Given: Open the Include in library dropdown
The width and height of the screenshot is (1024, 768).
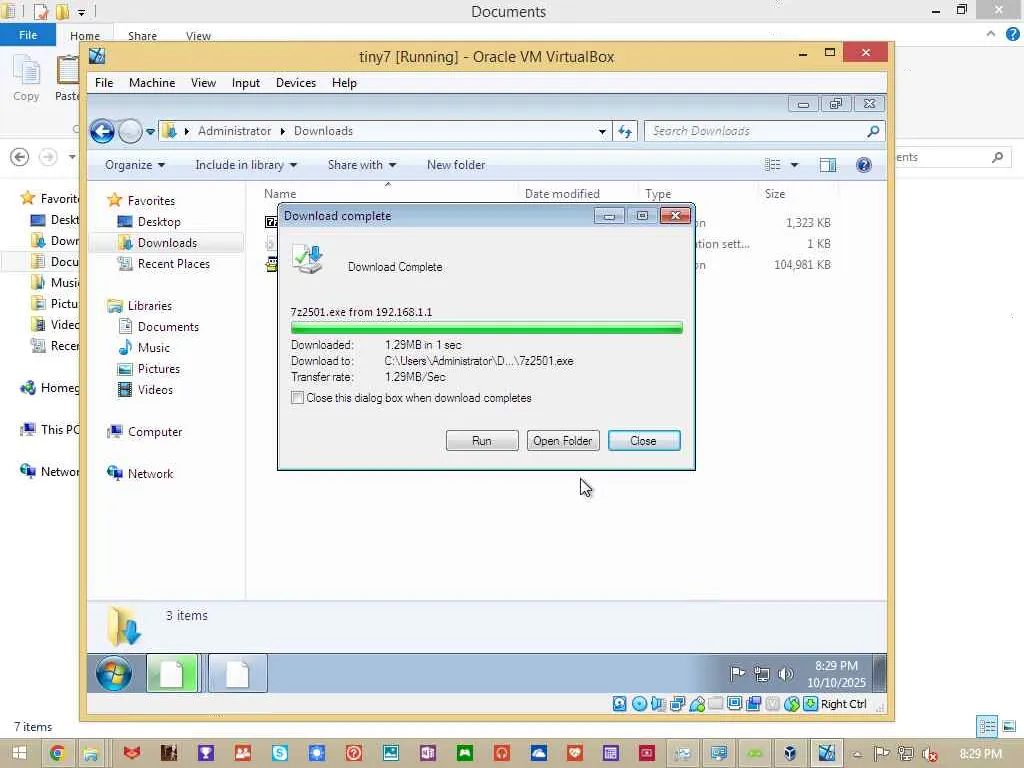Looking at the screenshot, I should point(246,165).
